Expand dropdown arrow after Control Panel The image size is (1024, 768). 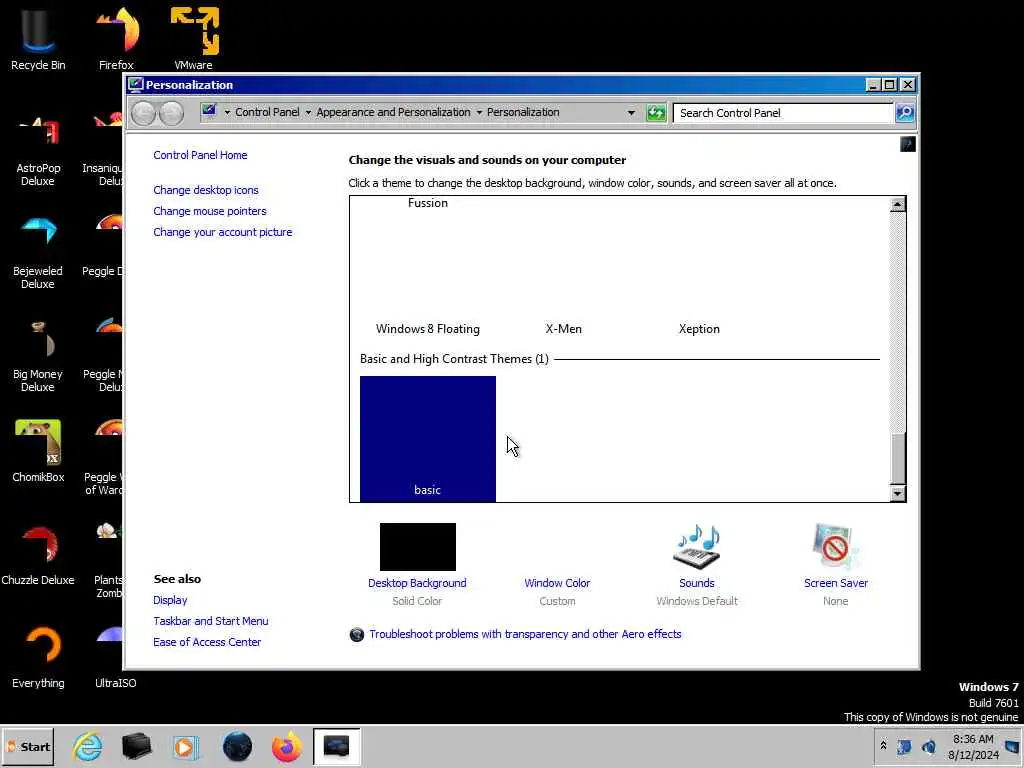click(x=308, y=112)
